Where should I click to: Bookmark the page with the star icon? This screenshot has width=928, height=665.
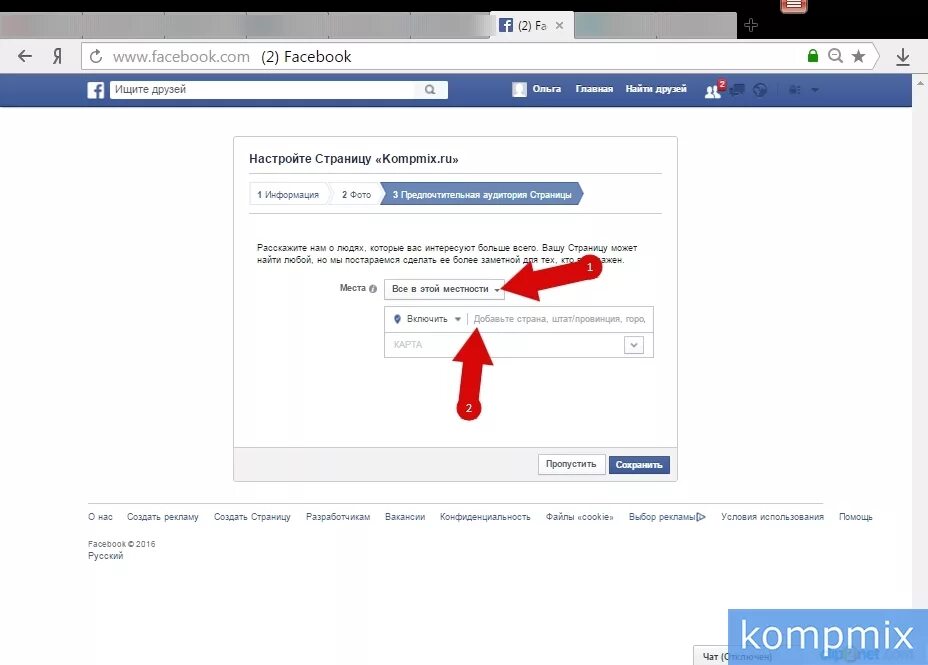(x=858, y=56)
